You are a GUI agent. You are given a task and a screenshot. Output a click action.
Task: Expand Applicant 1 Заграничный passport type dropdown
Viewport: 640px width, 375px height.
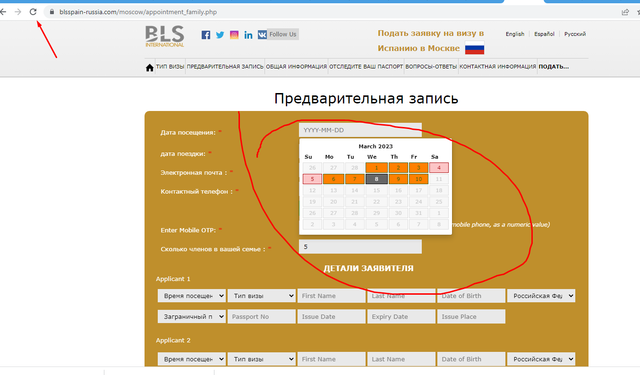(x=192, y=317)
